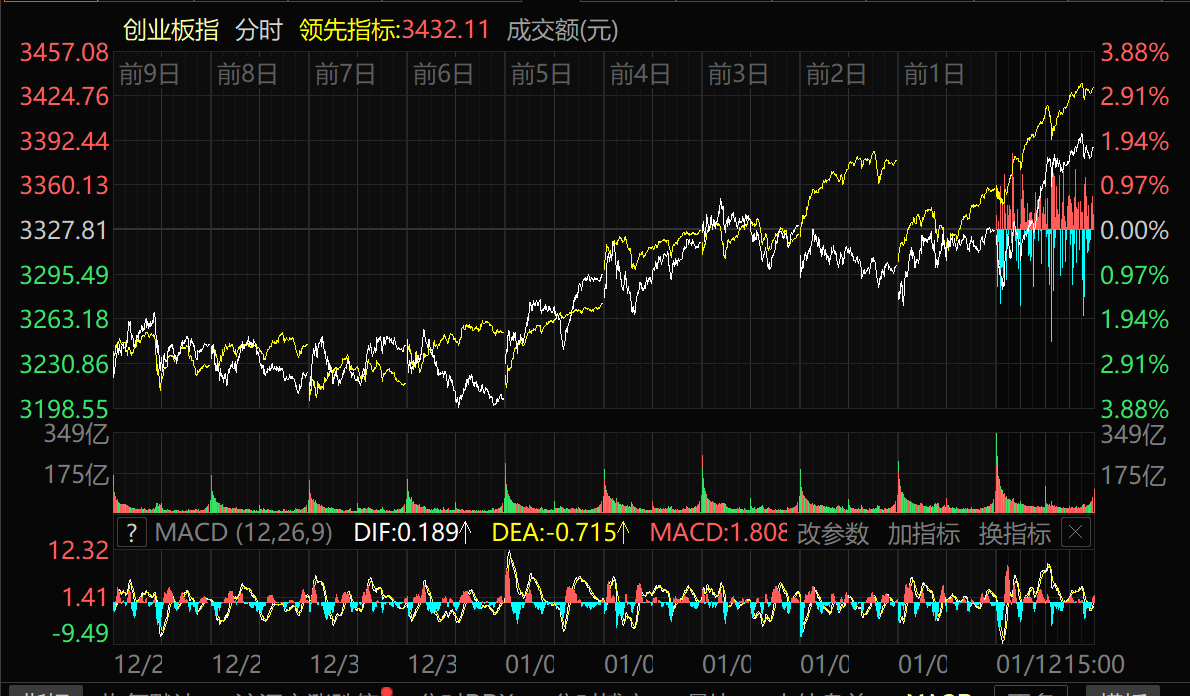
Task: Select the MACD (12,26,9) indicator name
Action: click(x=243, y=532)
